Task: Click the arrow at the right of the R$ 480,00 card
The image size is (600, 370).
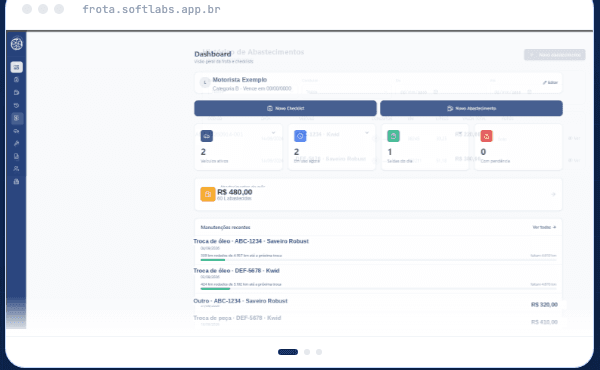Action: (x=553, y=194)
